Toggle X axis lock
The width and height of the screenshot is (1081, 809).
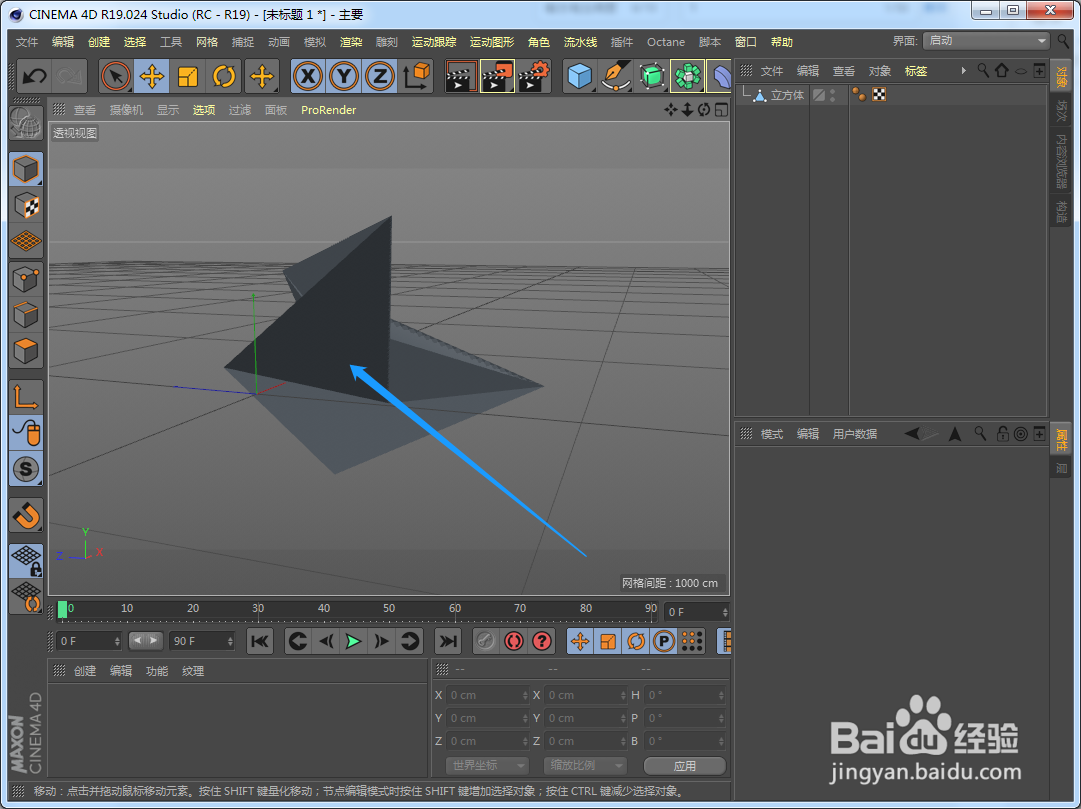308,77
